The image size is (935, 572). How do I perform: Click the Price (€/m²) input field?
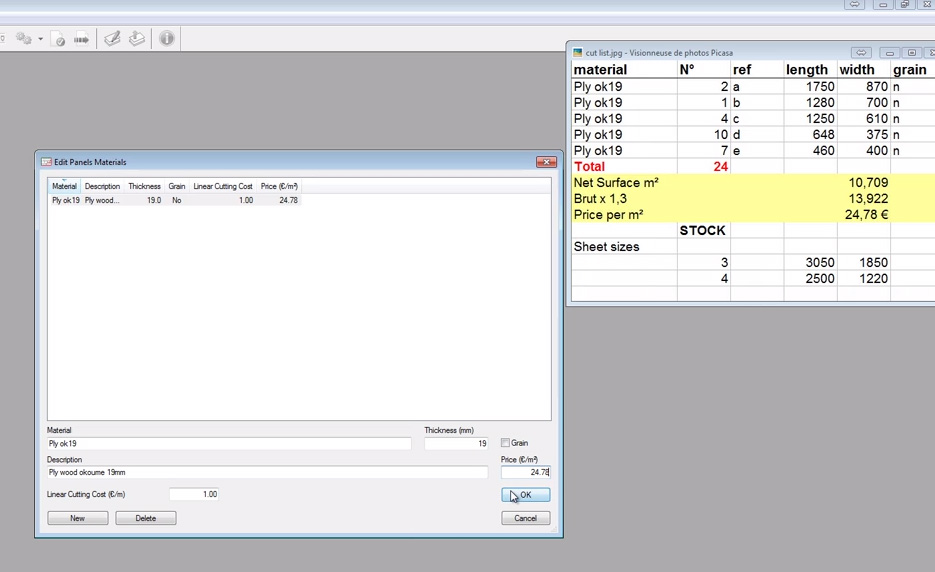(525, 472)
